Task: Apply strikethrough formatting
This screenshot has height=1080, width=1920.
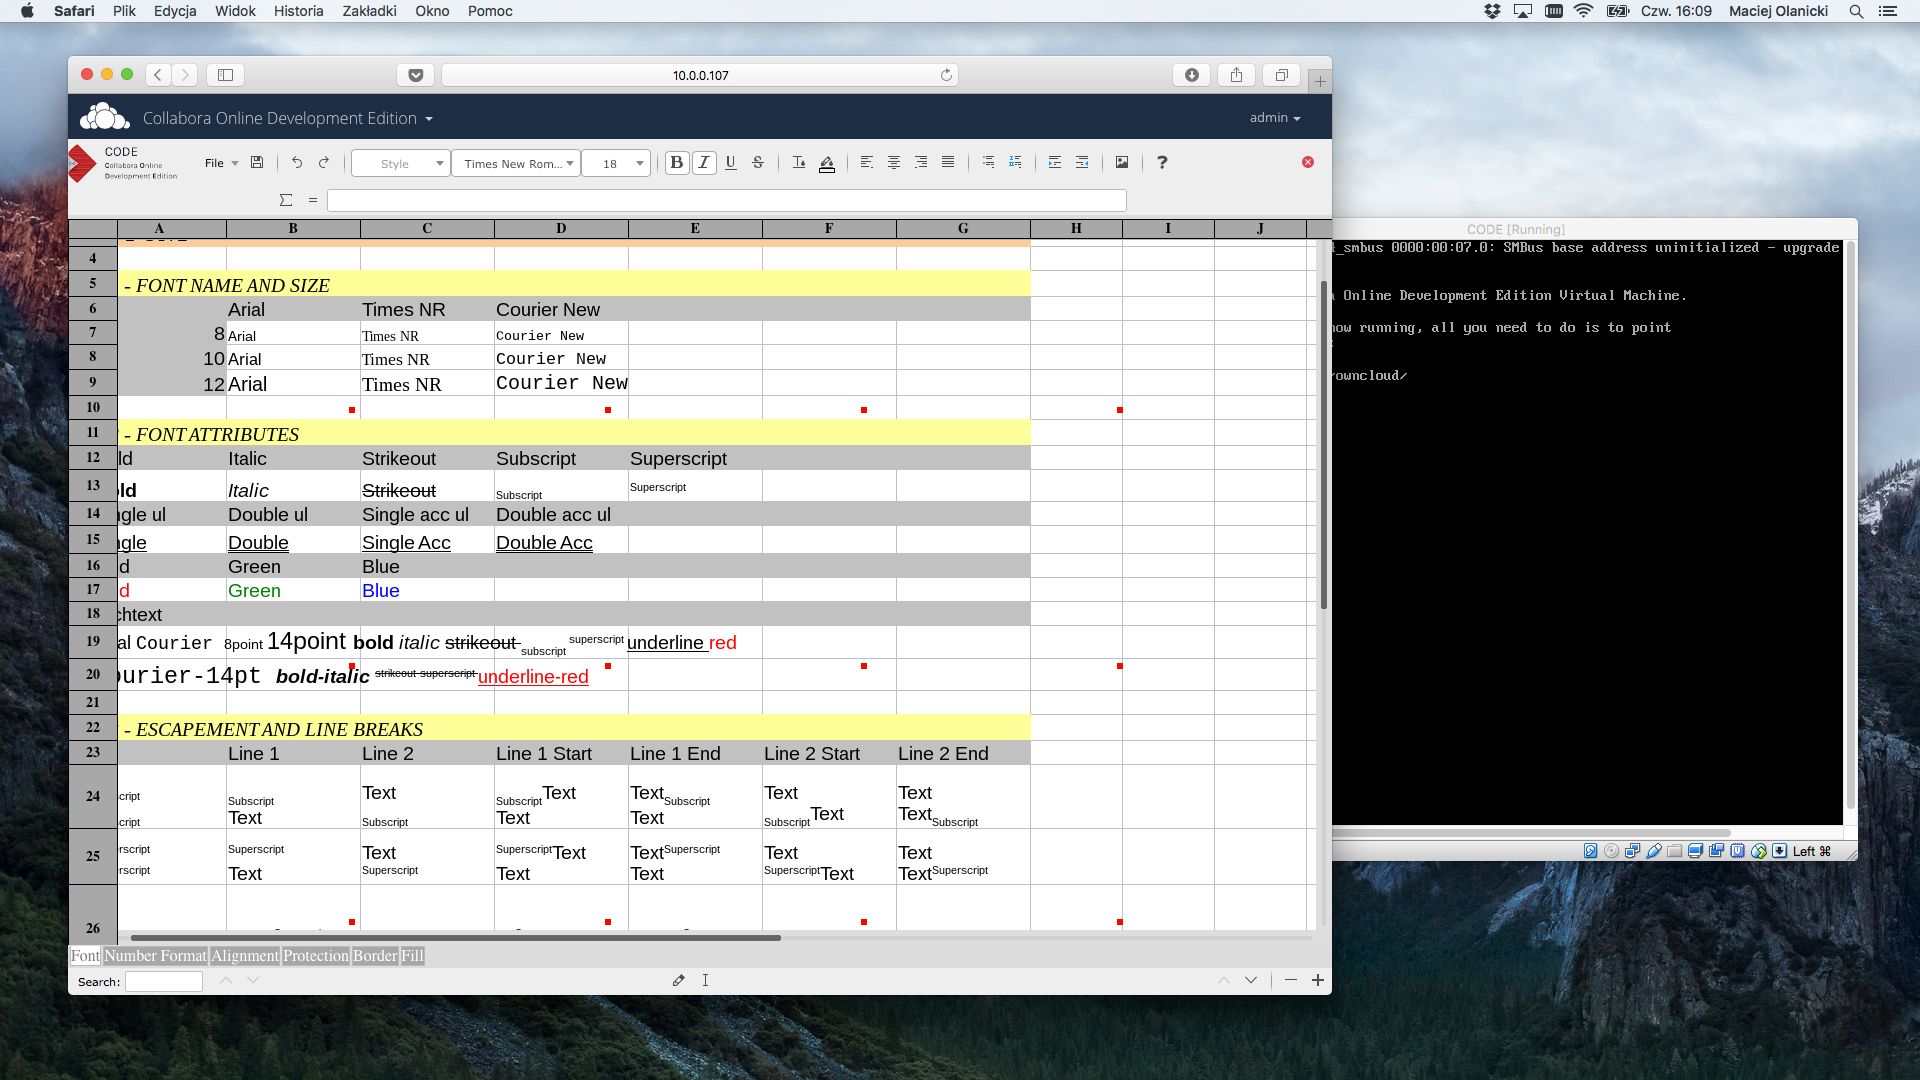Action: (x=758, y=163)
